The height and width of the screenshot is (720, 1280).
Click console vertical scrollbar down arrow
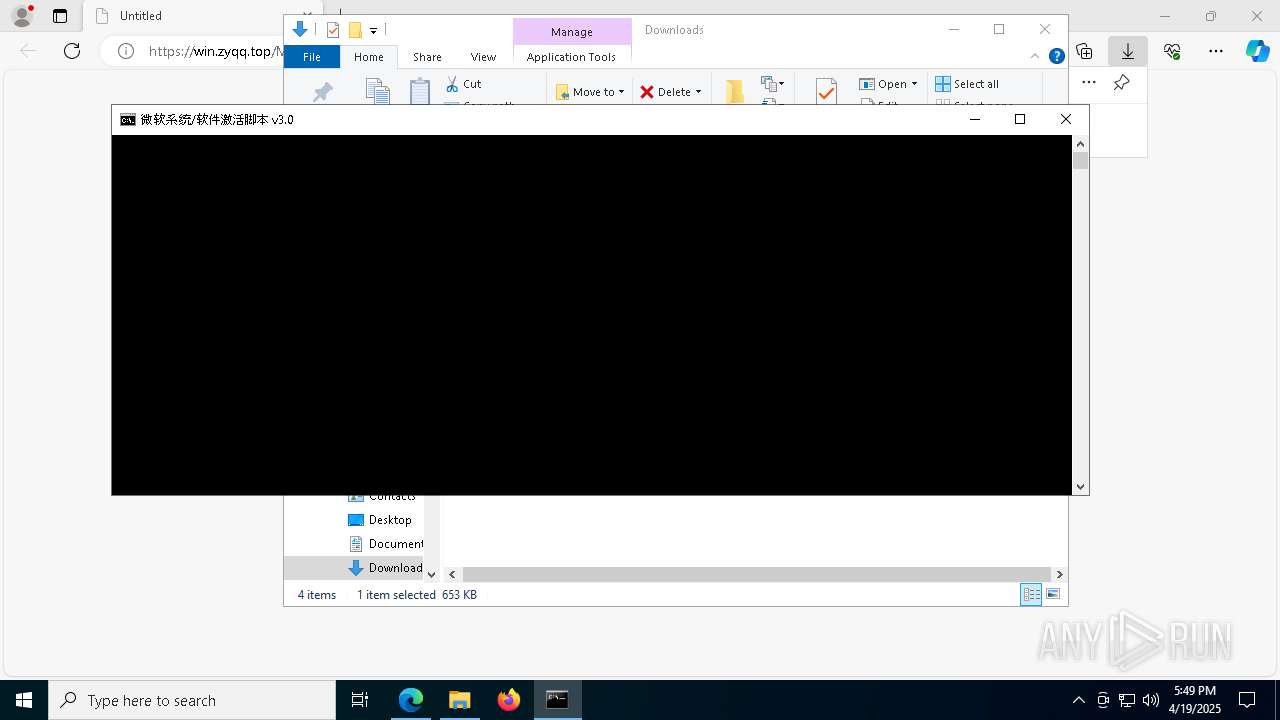(1080, 487)
